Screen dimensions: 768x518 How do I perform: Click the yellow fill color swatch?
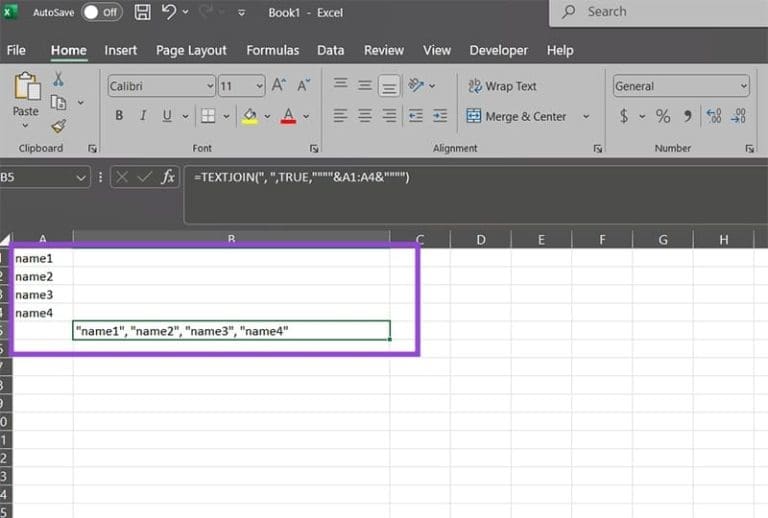pos(250,116)
